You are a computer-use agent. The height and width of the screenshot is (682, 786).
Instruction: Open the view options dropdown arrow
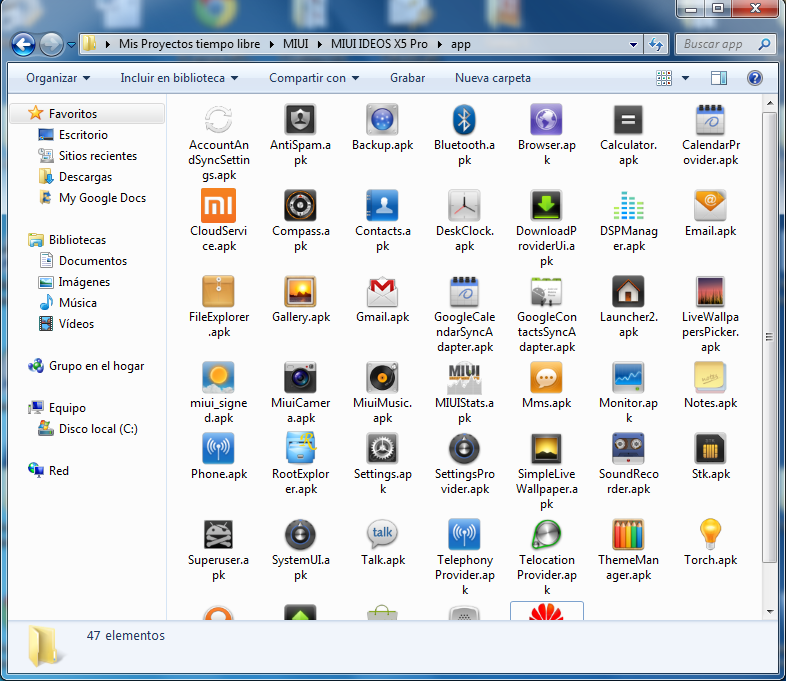pos(685,78)
